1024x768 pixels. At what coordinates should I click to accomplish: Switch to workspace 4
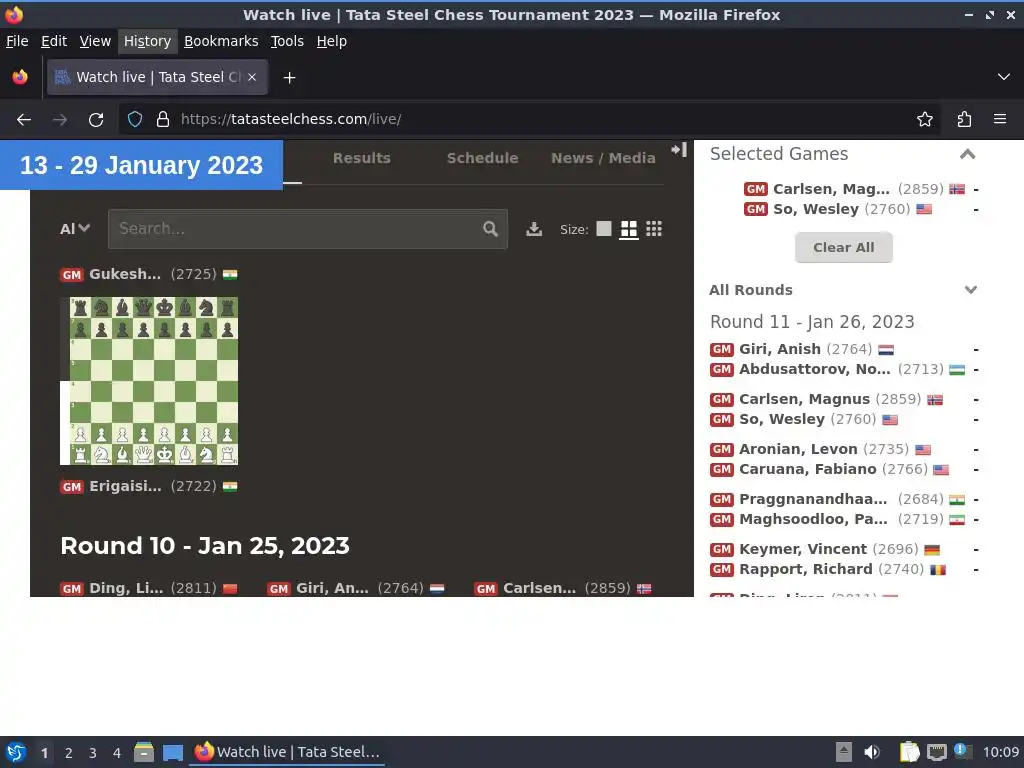117,753
